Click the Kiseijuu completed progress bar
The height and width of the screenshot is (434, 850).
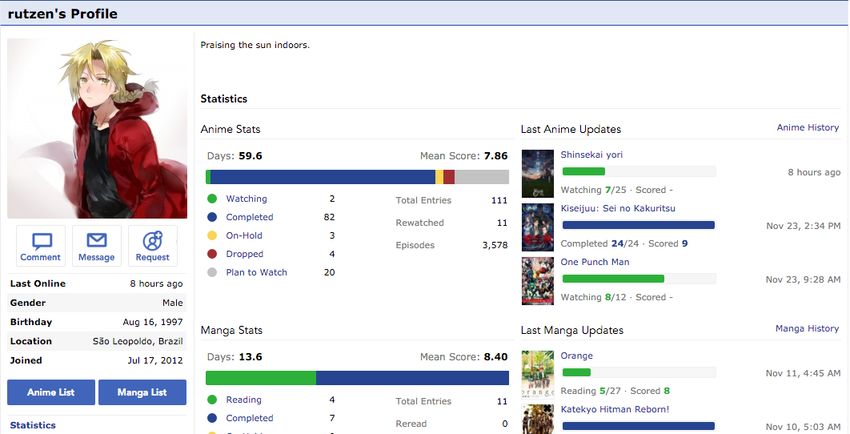point(639,225)
